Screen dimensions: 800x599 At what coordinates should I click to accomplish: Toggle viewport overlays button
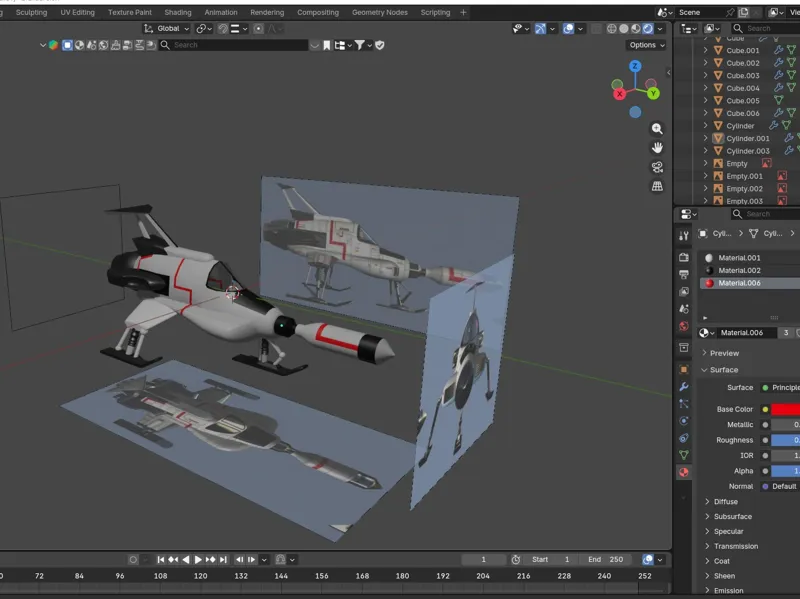tap(568, 29)
